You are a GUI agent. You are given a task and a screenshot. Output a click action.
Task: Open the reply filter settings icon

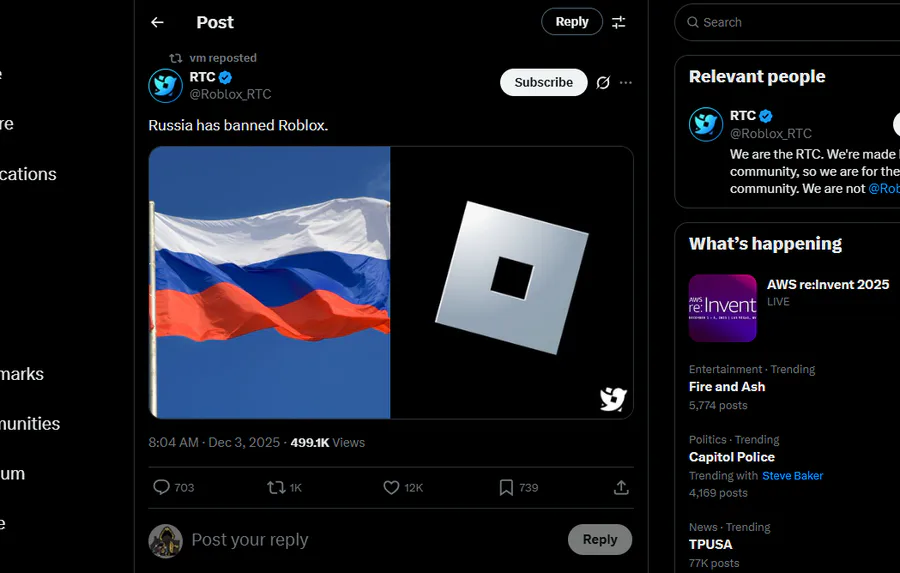click(619, 22)
